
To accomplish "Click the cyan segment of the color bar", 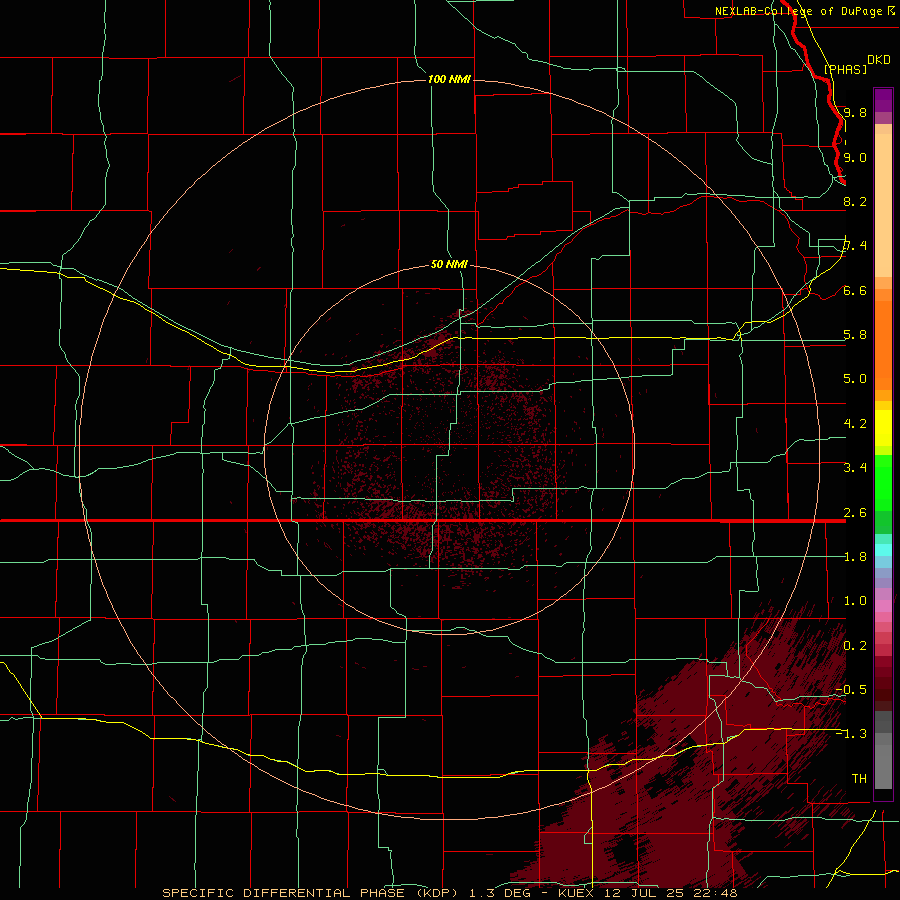I will tap(883, 550).
